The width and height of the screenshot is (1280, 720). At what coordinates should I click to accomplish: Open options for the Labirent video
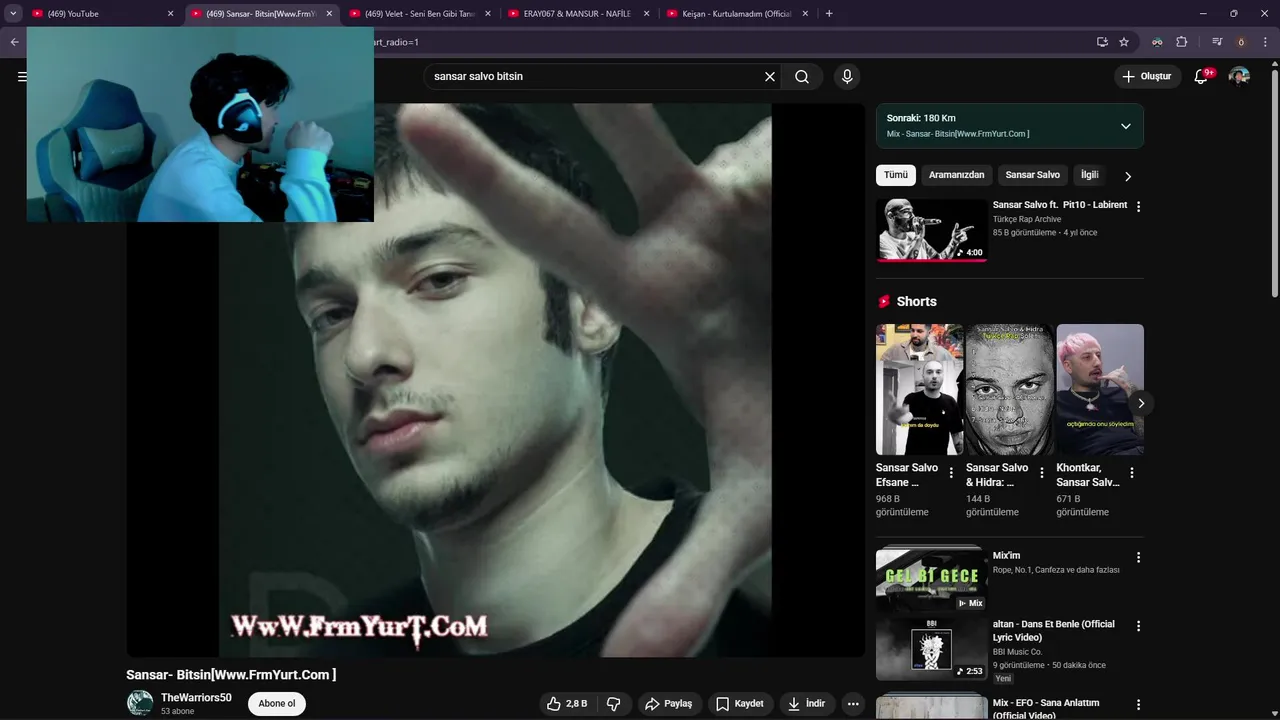(1138, 207)
